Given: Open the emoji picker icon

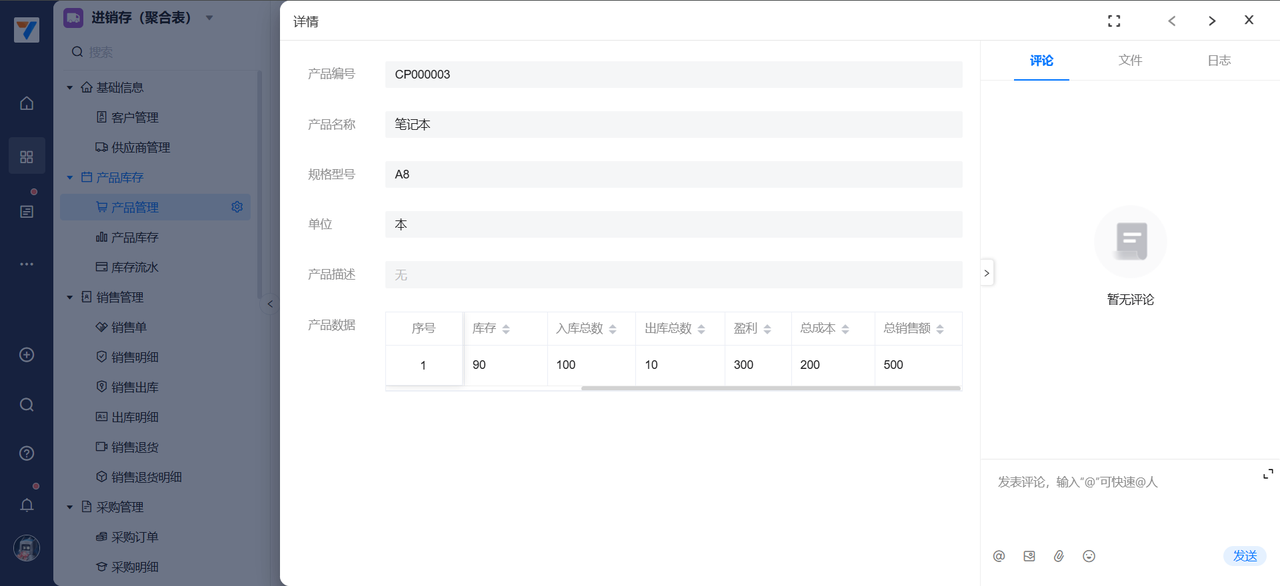Looking at the screenshot, I should click(x=1089, y=556).
